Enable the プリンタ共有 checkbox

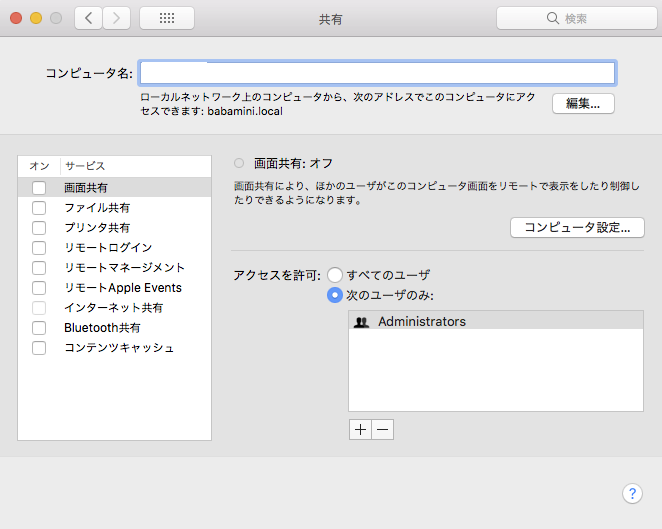click(39, 228)
